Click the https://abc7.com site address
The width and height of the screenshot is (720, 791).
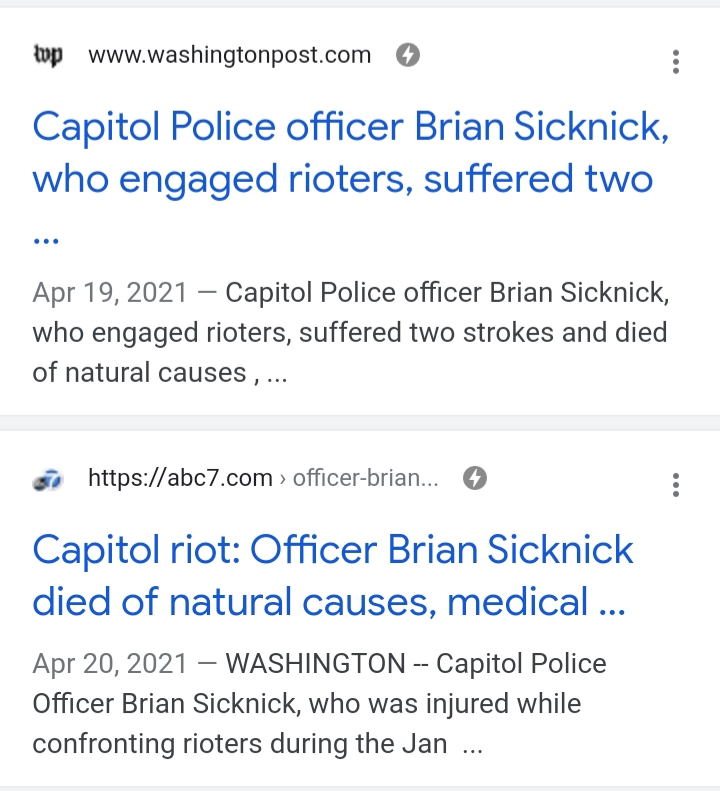point(180,479)
